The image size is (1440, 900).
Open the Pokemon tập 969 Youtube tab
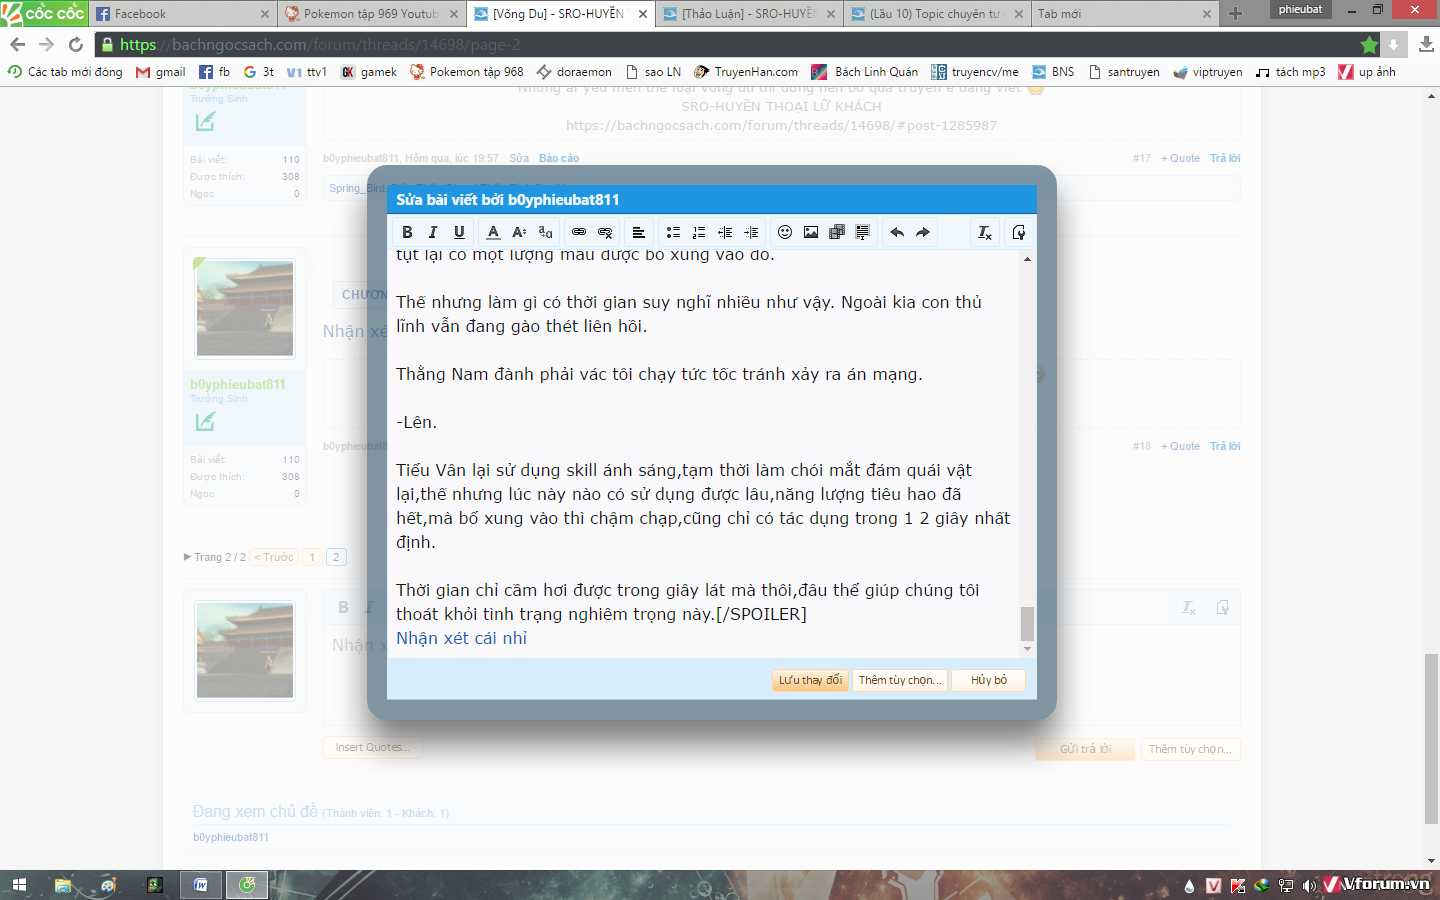coord(370,14)
